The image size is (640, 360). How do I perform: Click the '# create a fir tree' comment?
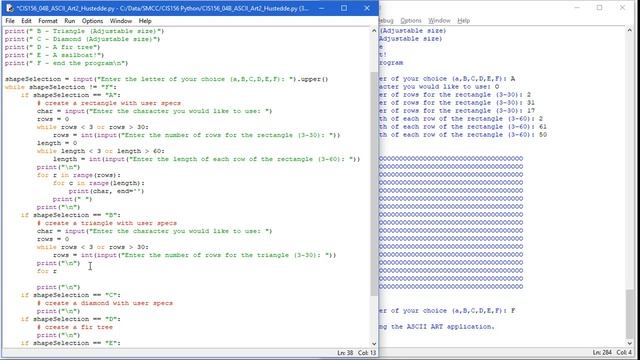[75, 327]
